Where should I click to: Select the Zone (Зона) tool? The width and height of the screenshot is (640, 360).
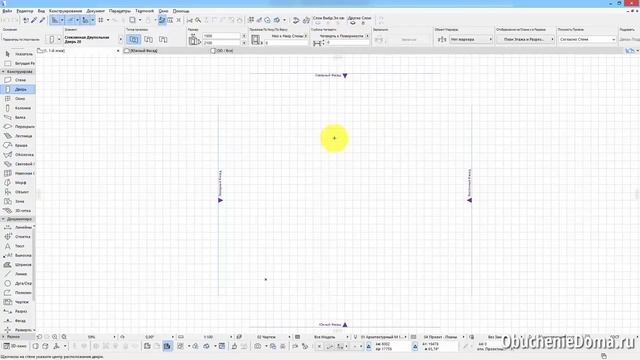(x=18, y=201)
